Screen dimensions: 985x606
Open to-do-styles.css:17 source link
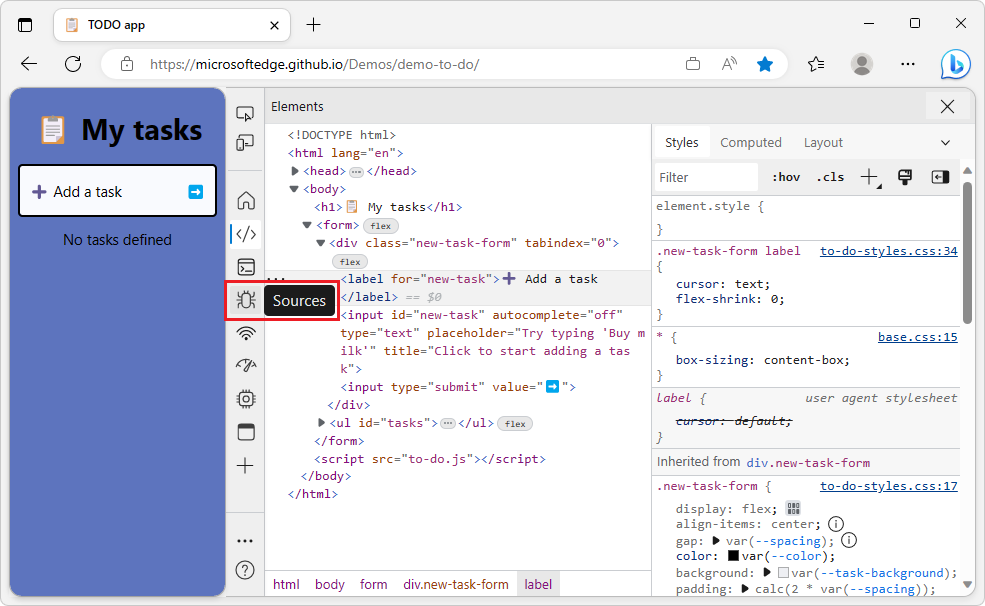click(x=888, y=486)
